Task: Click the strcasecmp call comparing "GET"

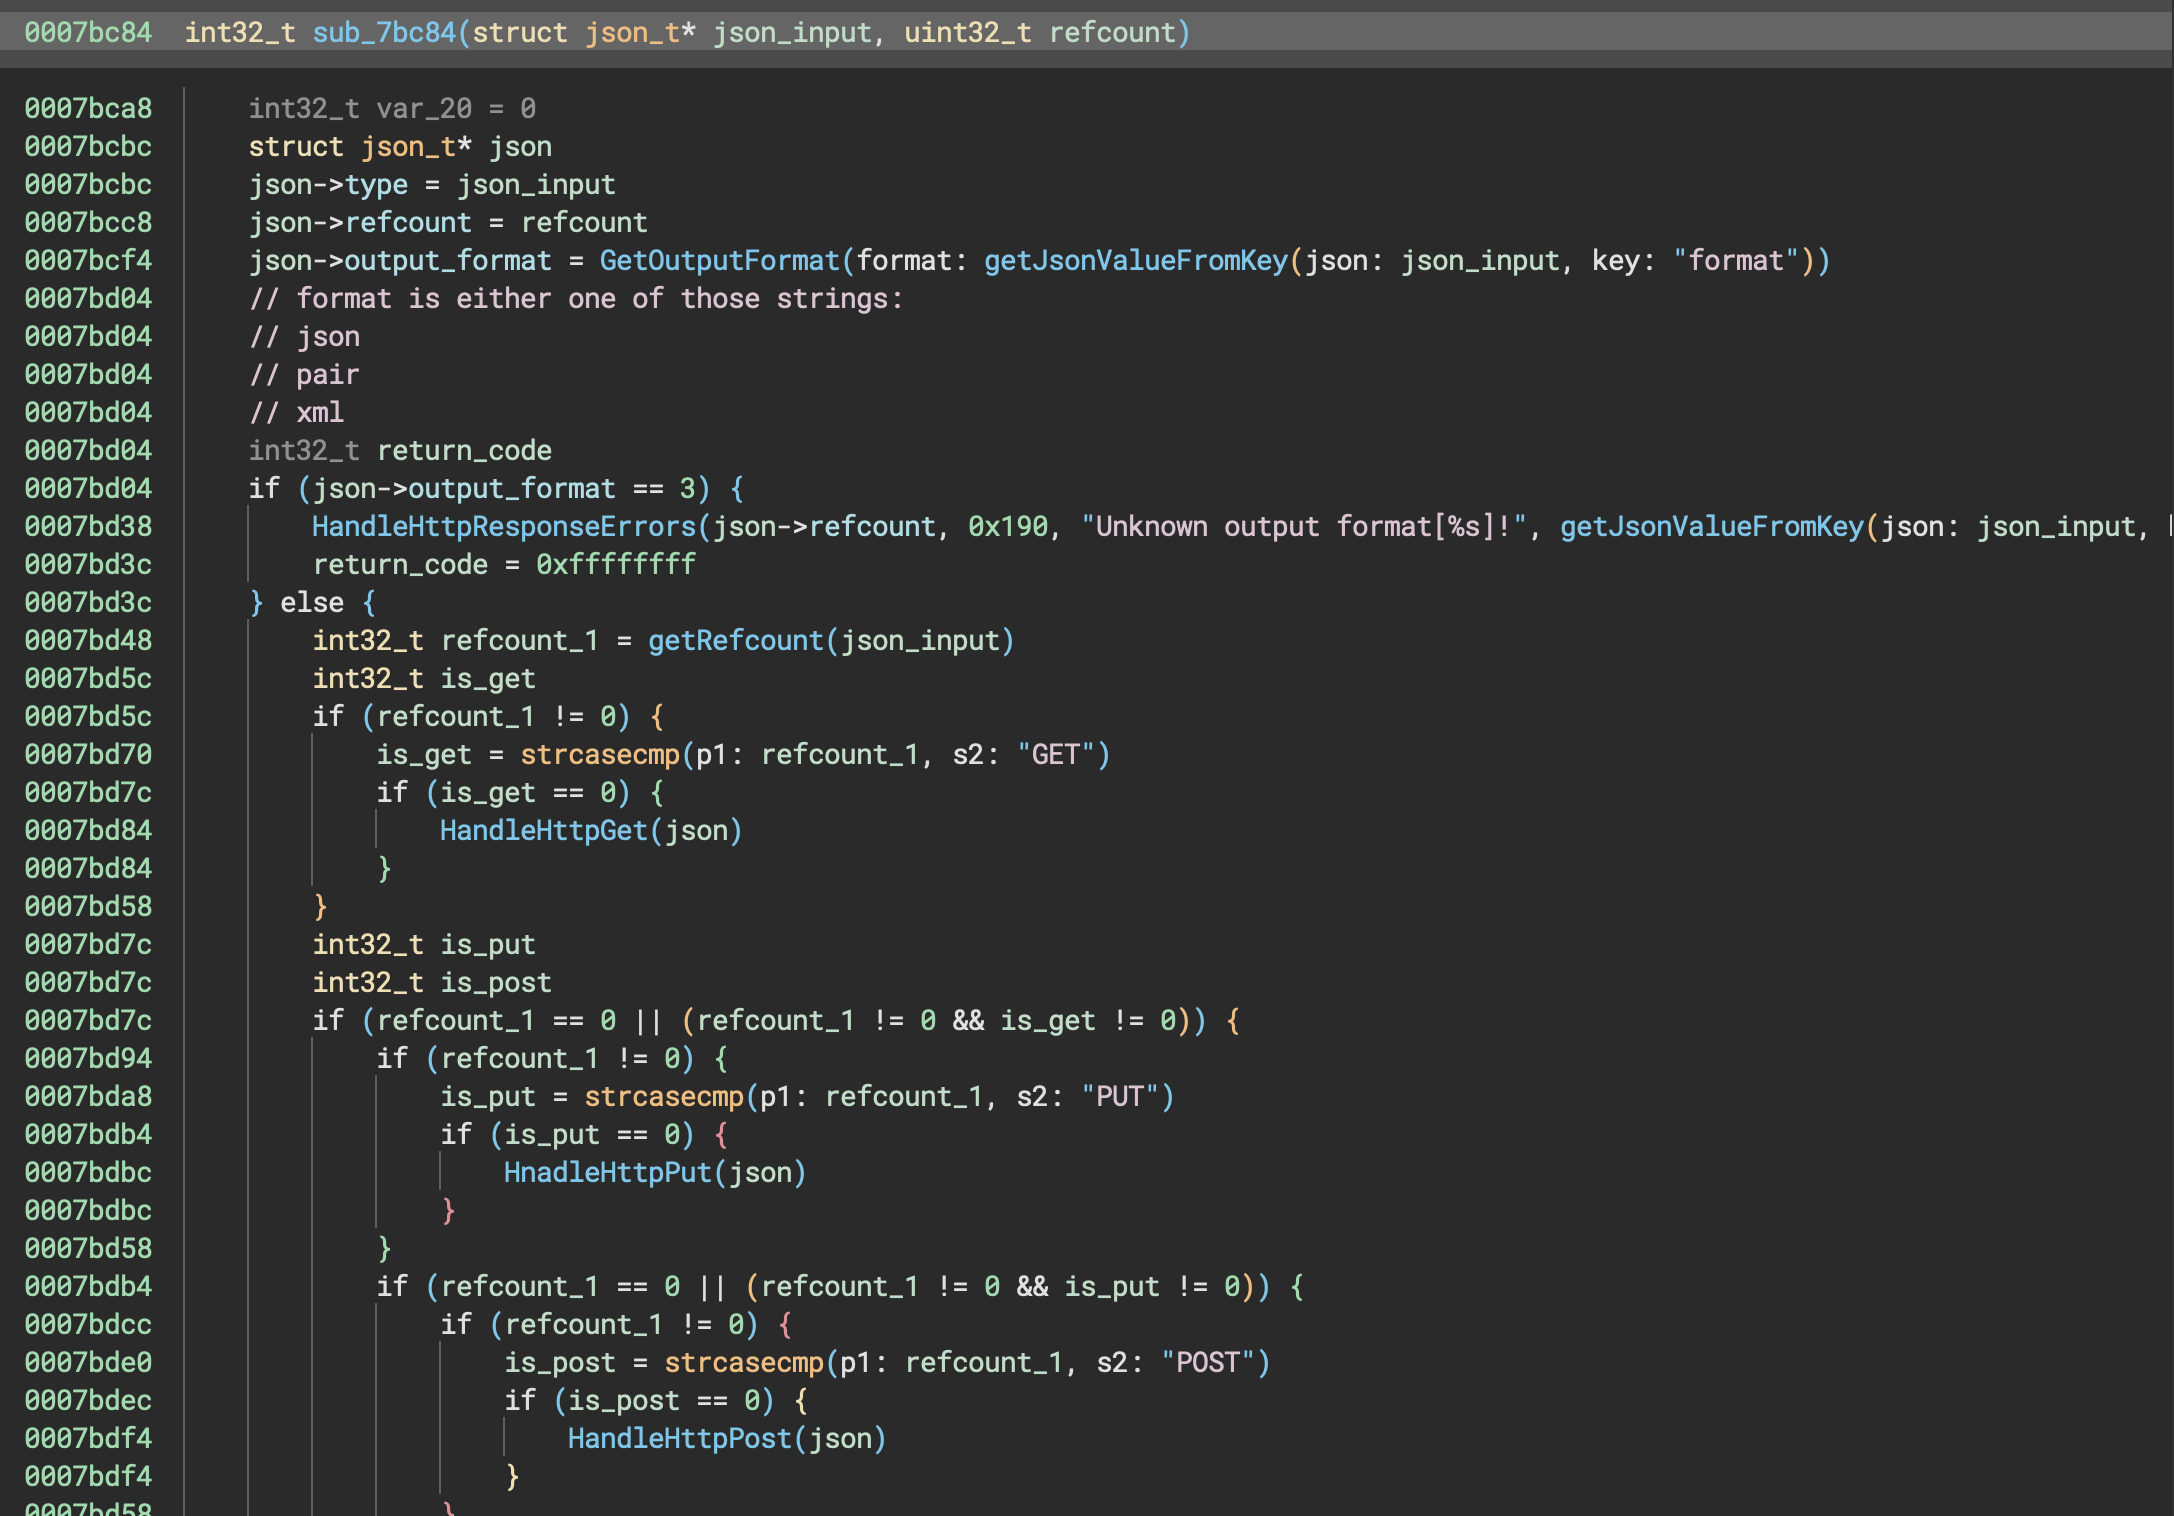Action: coord(599,755)
